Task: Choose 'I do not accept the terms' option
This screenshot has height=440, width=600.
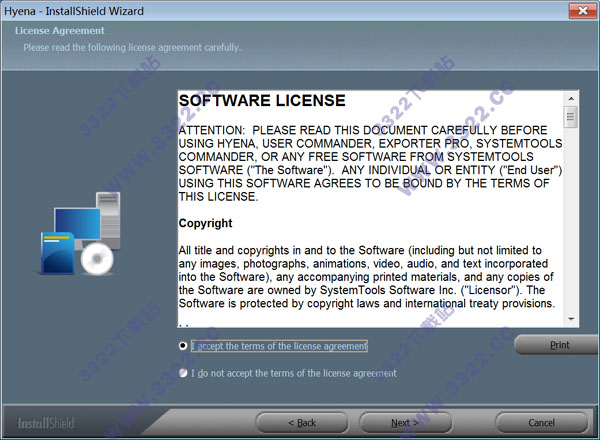Action: (183, 373)
